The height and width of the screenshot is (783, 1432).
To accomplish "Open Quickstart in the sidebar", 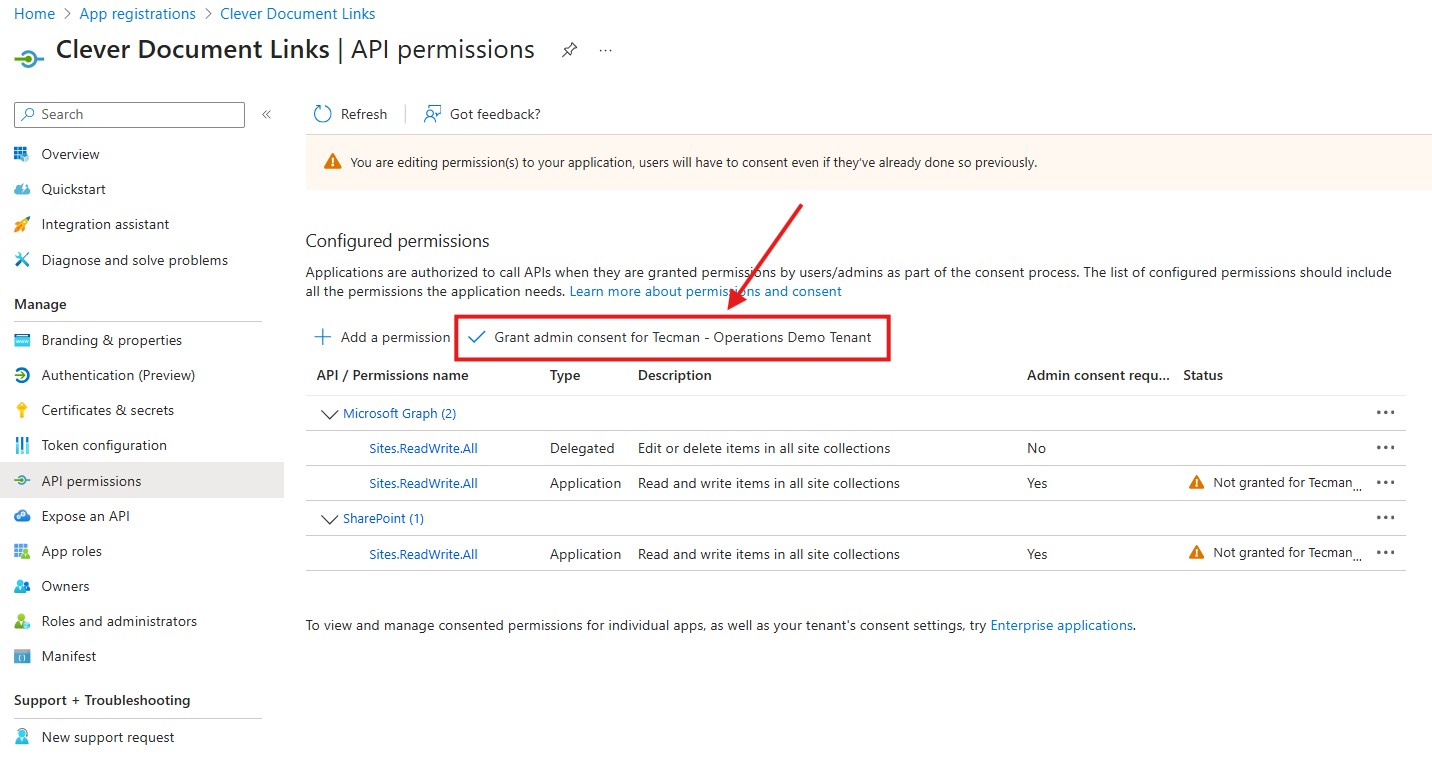I will [x=73, y=189].
